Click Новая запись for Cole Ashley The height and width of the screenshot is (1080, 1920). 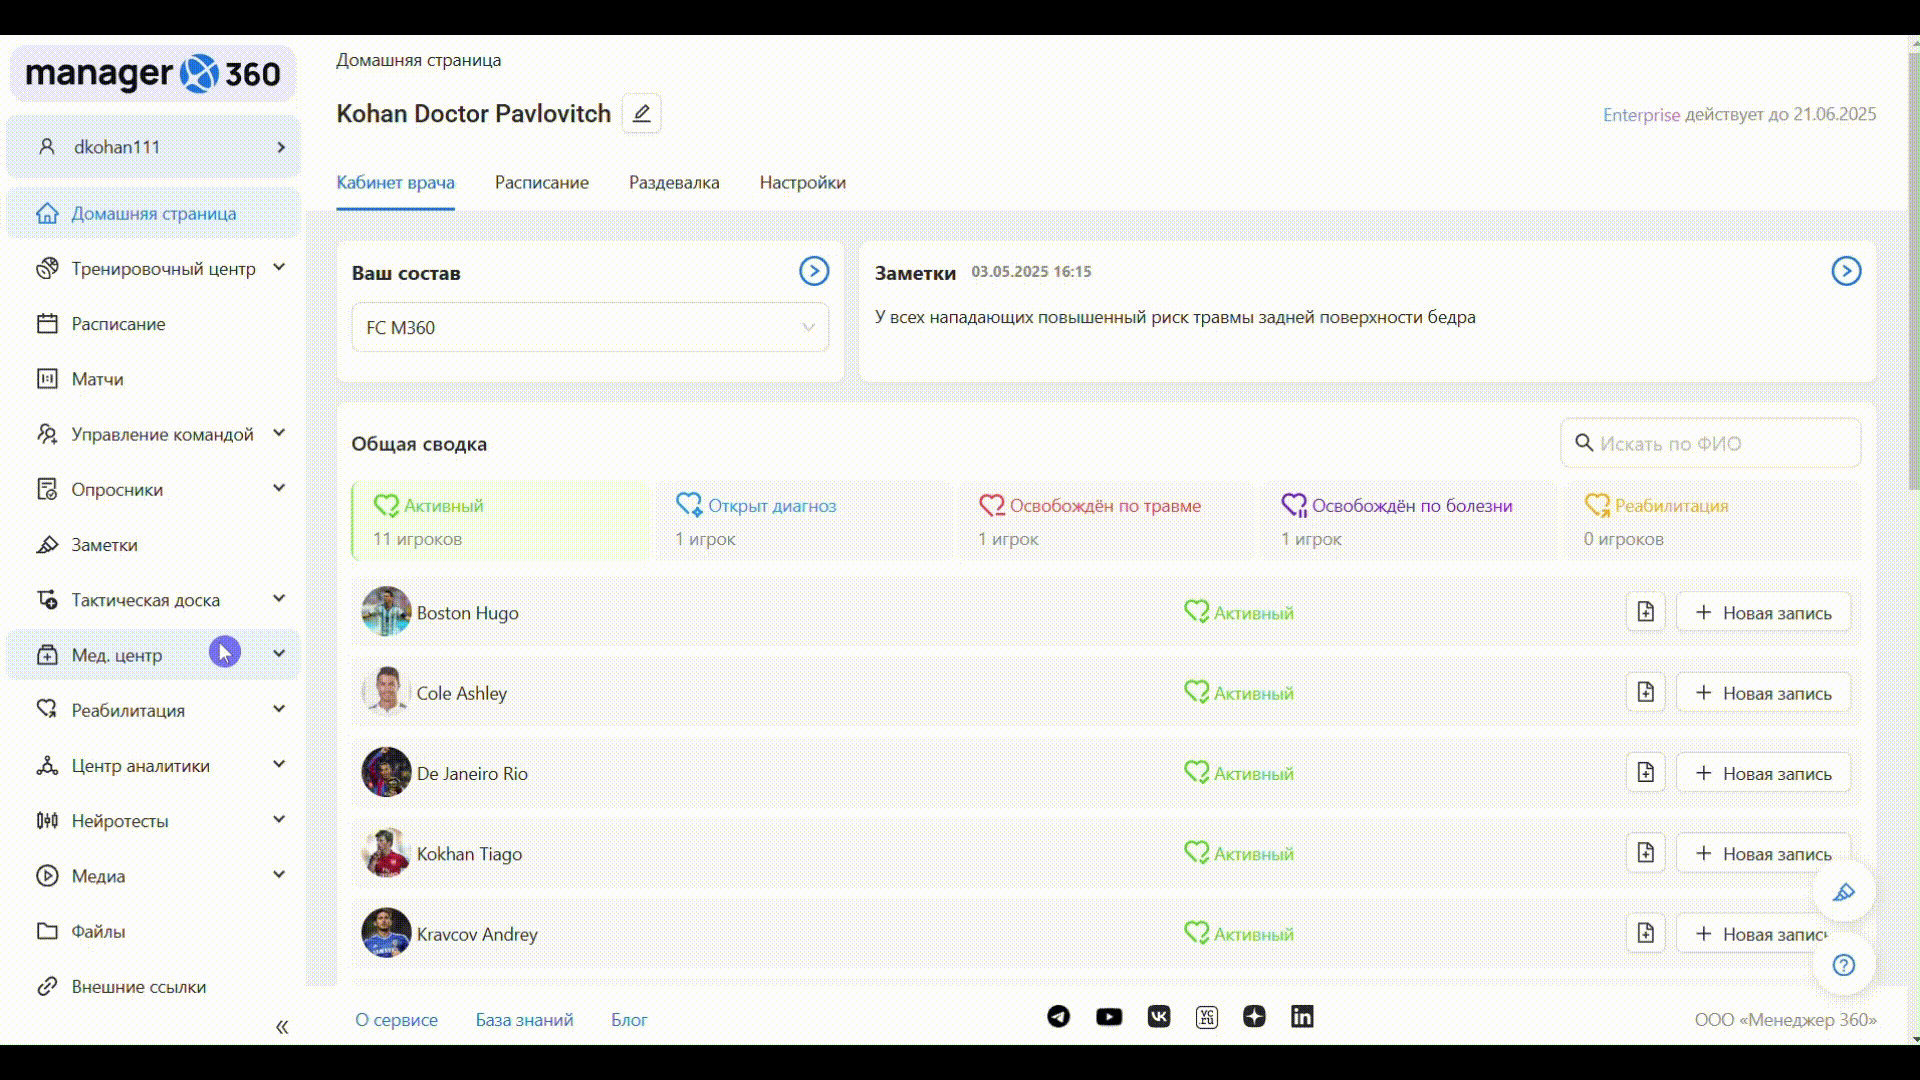point(1762,693)
